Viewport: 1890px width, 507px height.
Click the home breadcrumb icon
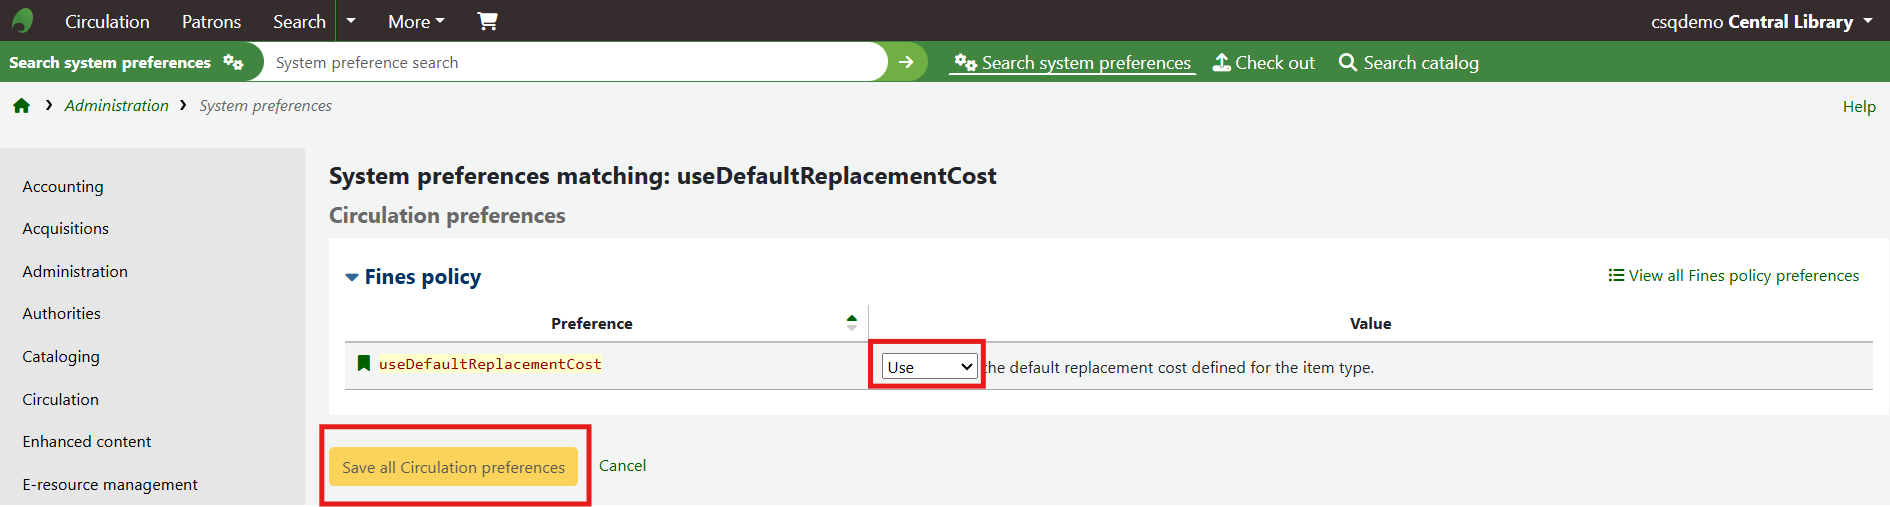21,106
